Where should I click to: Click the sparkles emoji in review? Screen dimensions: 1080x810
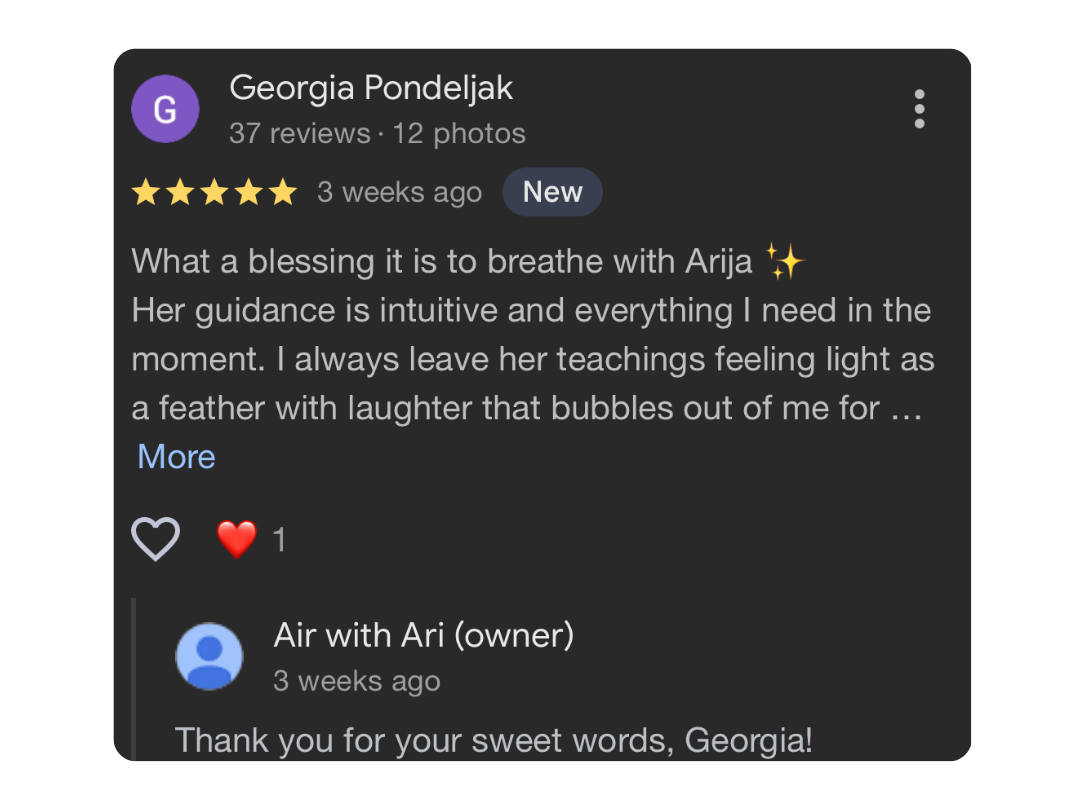[x=785, y=262]
